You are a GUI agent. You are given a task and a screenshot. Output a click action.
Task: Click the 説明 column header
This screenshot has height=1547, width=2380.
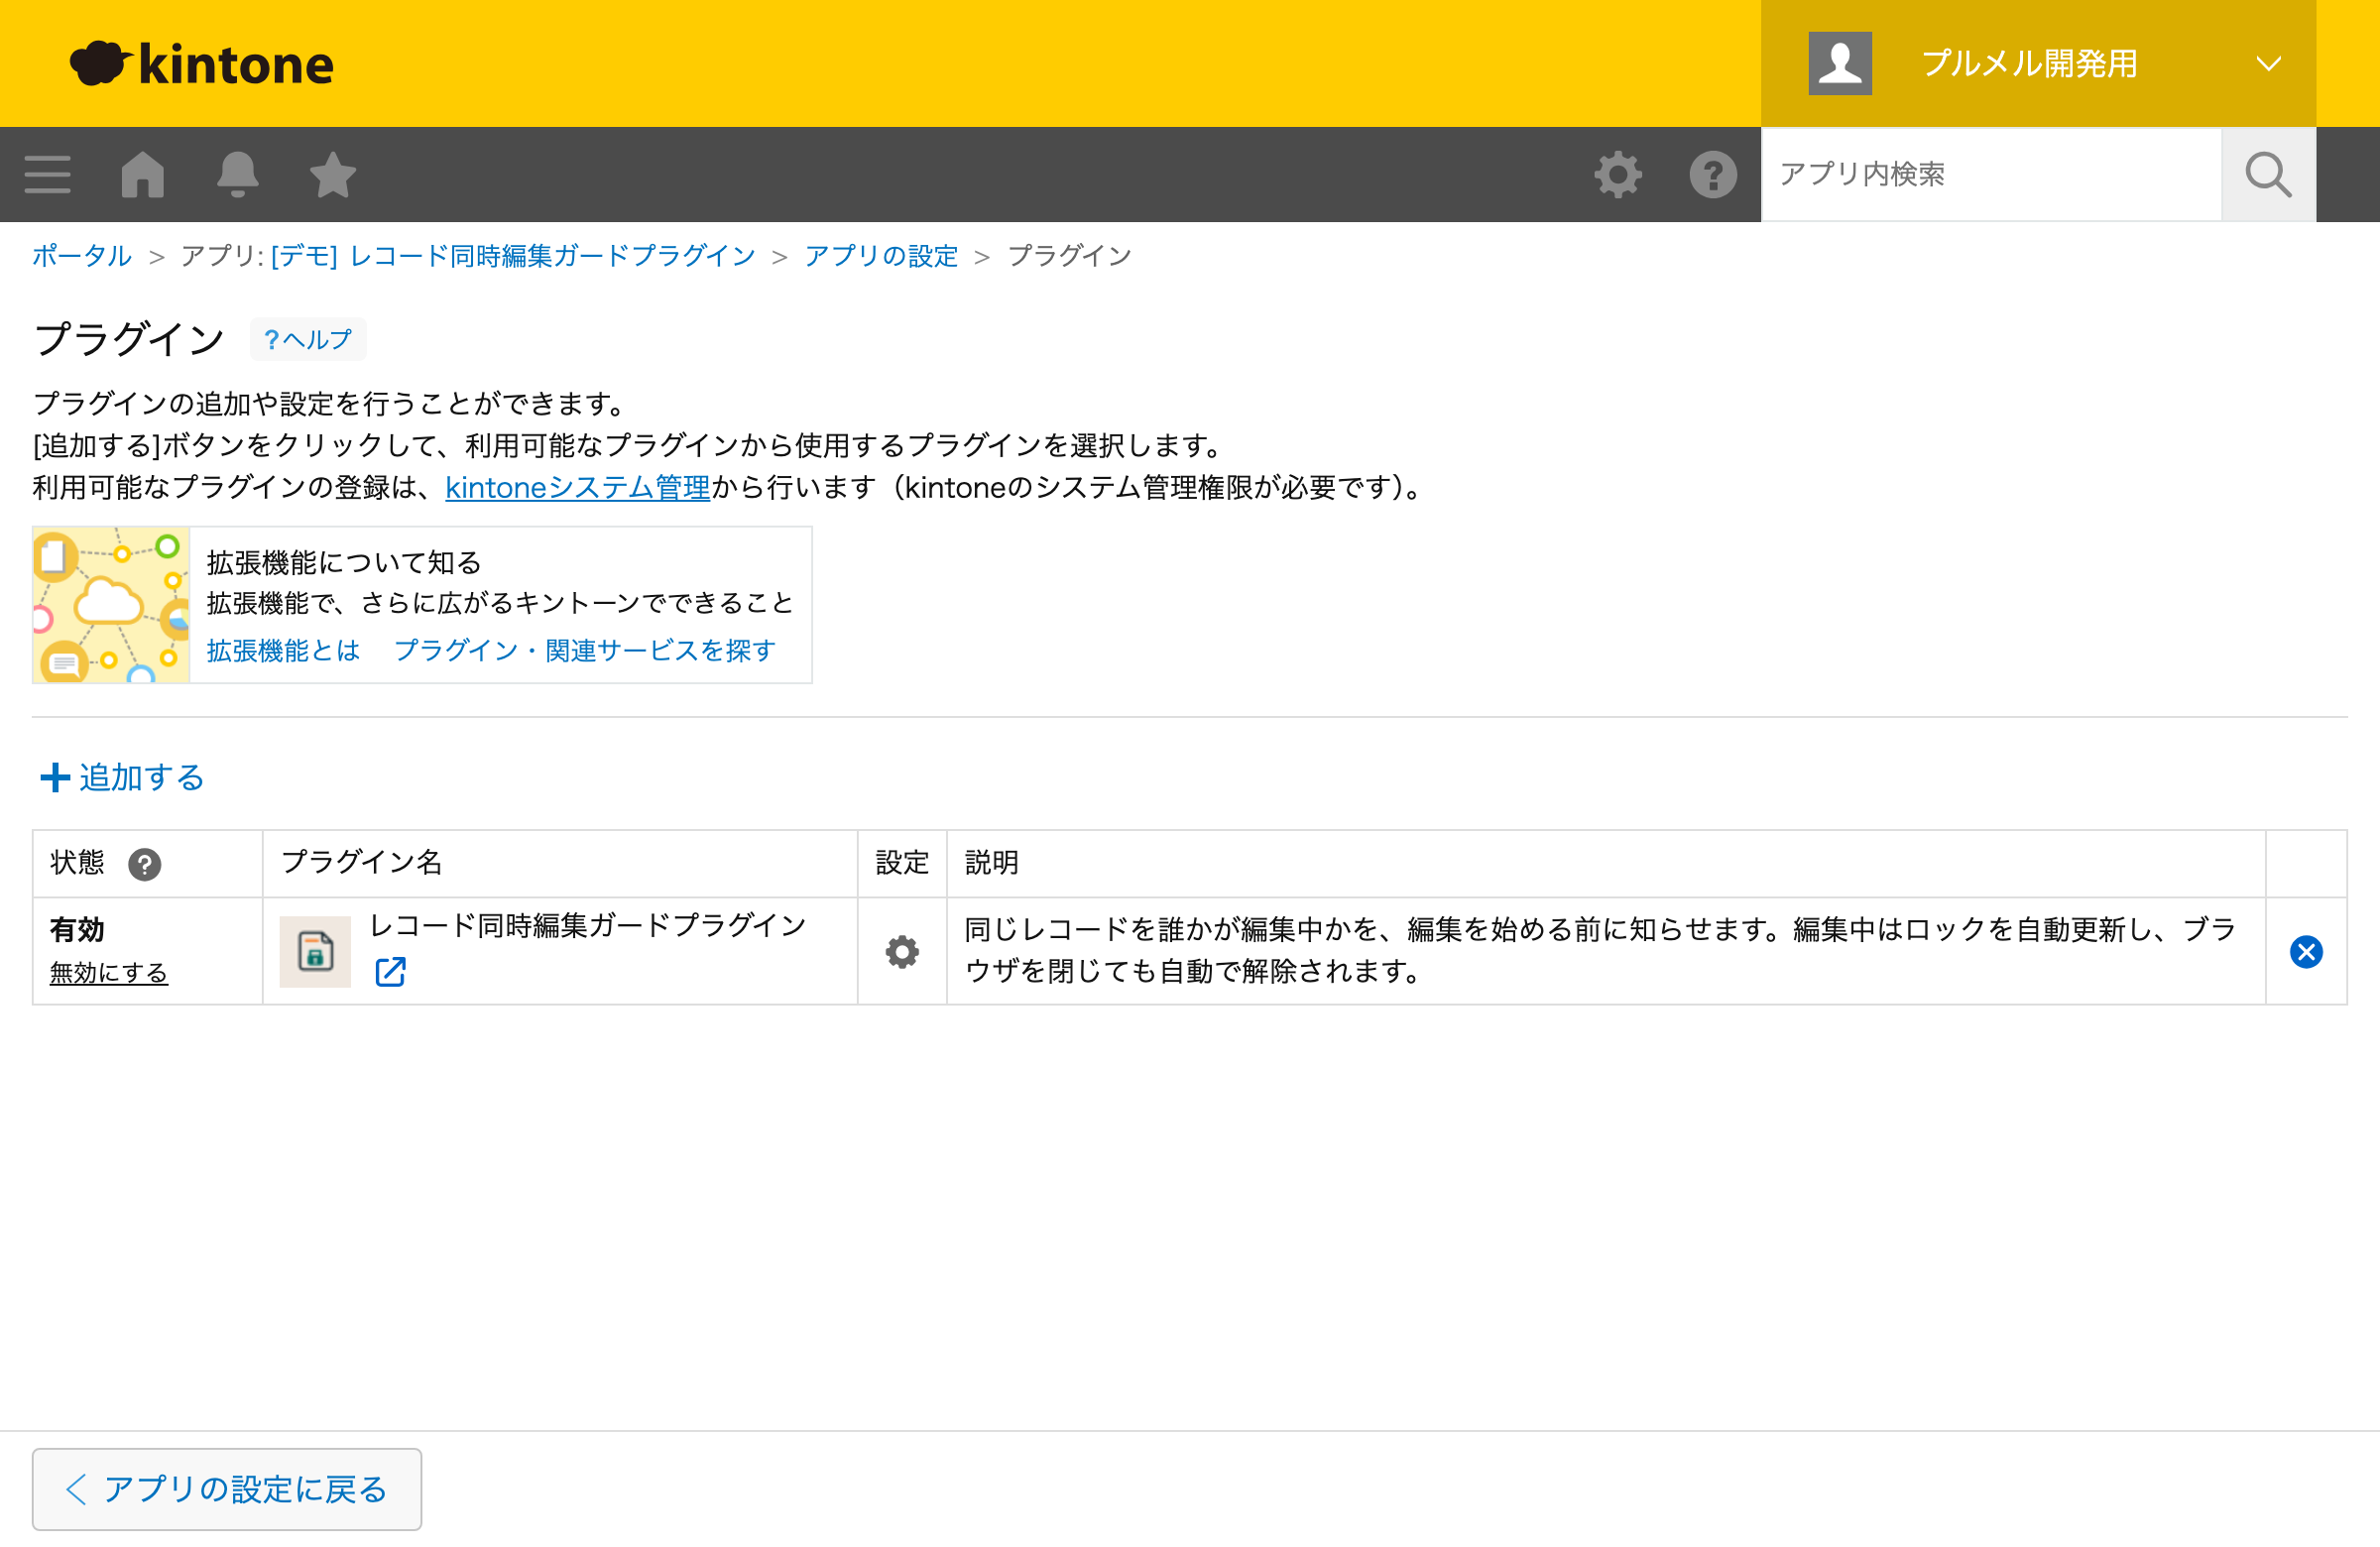point(991,862)
